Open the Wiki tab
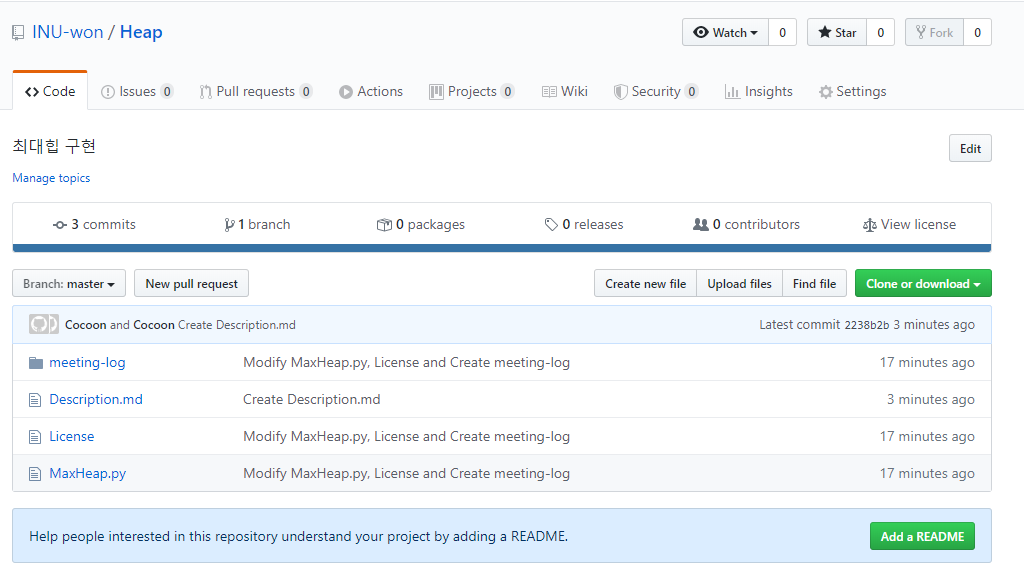The image size is (1024, 585). [x=565, y=91]
